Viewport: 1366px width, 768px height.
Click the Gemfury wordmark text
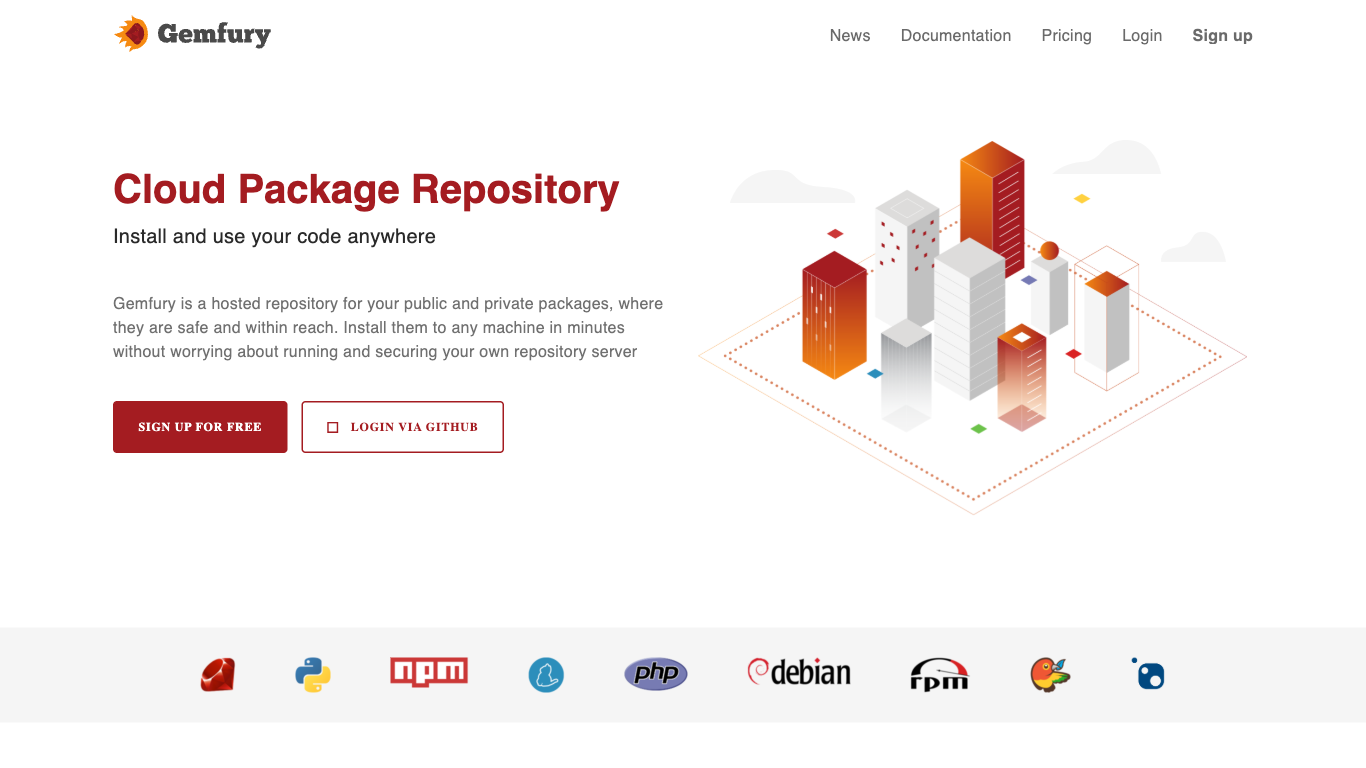tap(214, 35)
